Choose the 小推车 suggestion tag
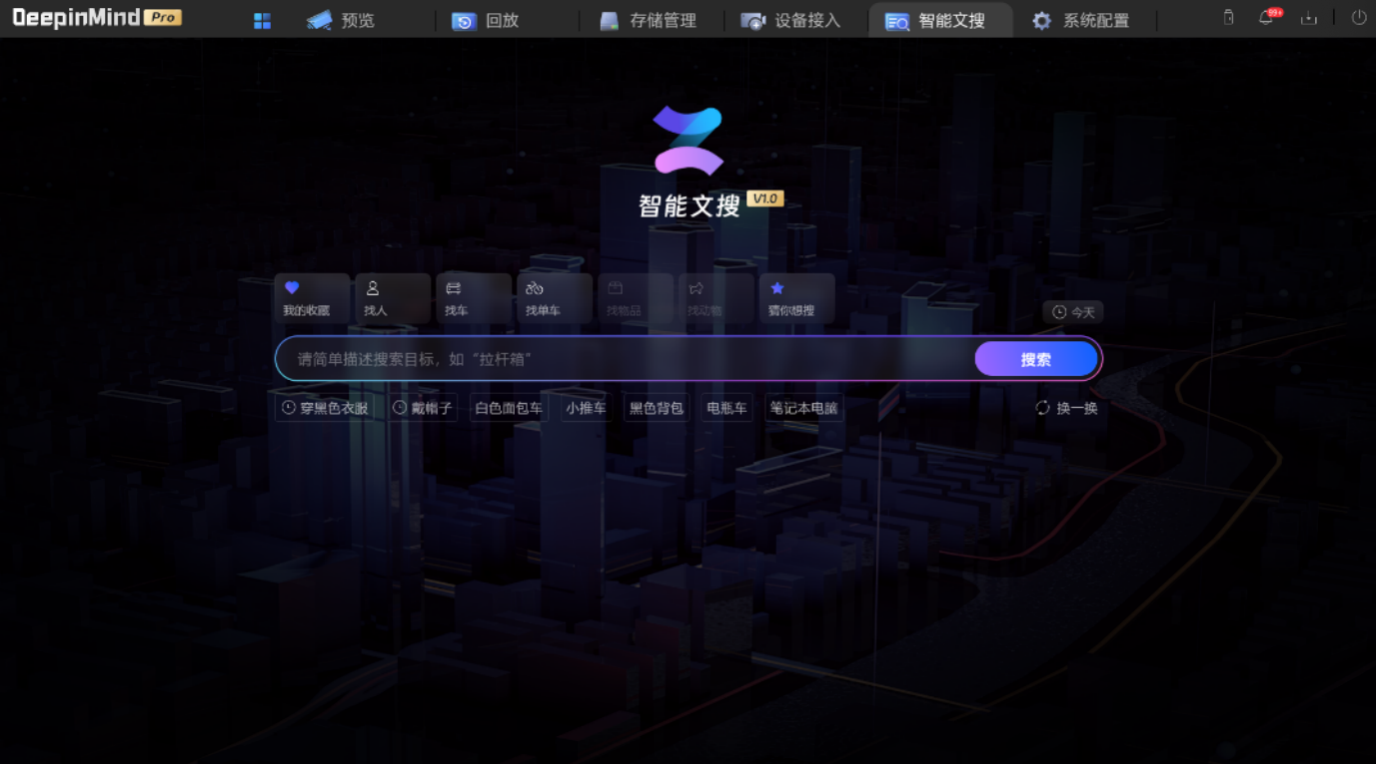The width and height of the screenshot is (1376, 764). (586, 408)
